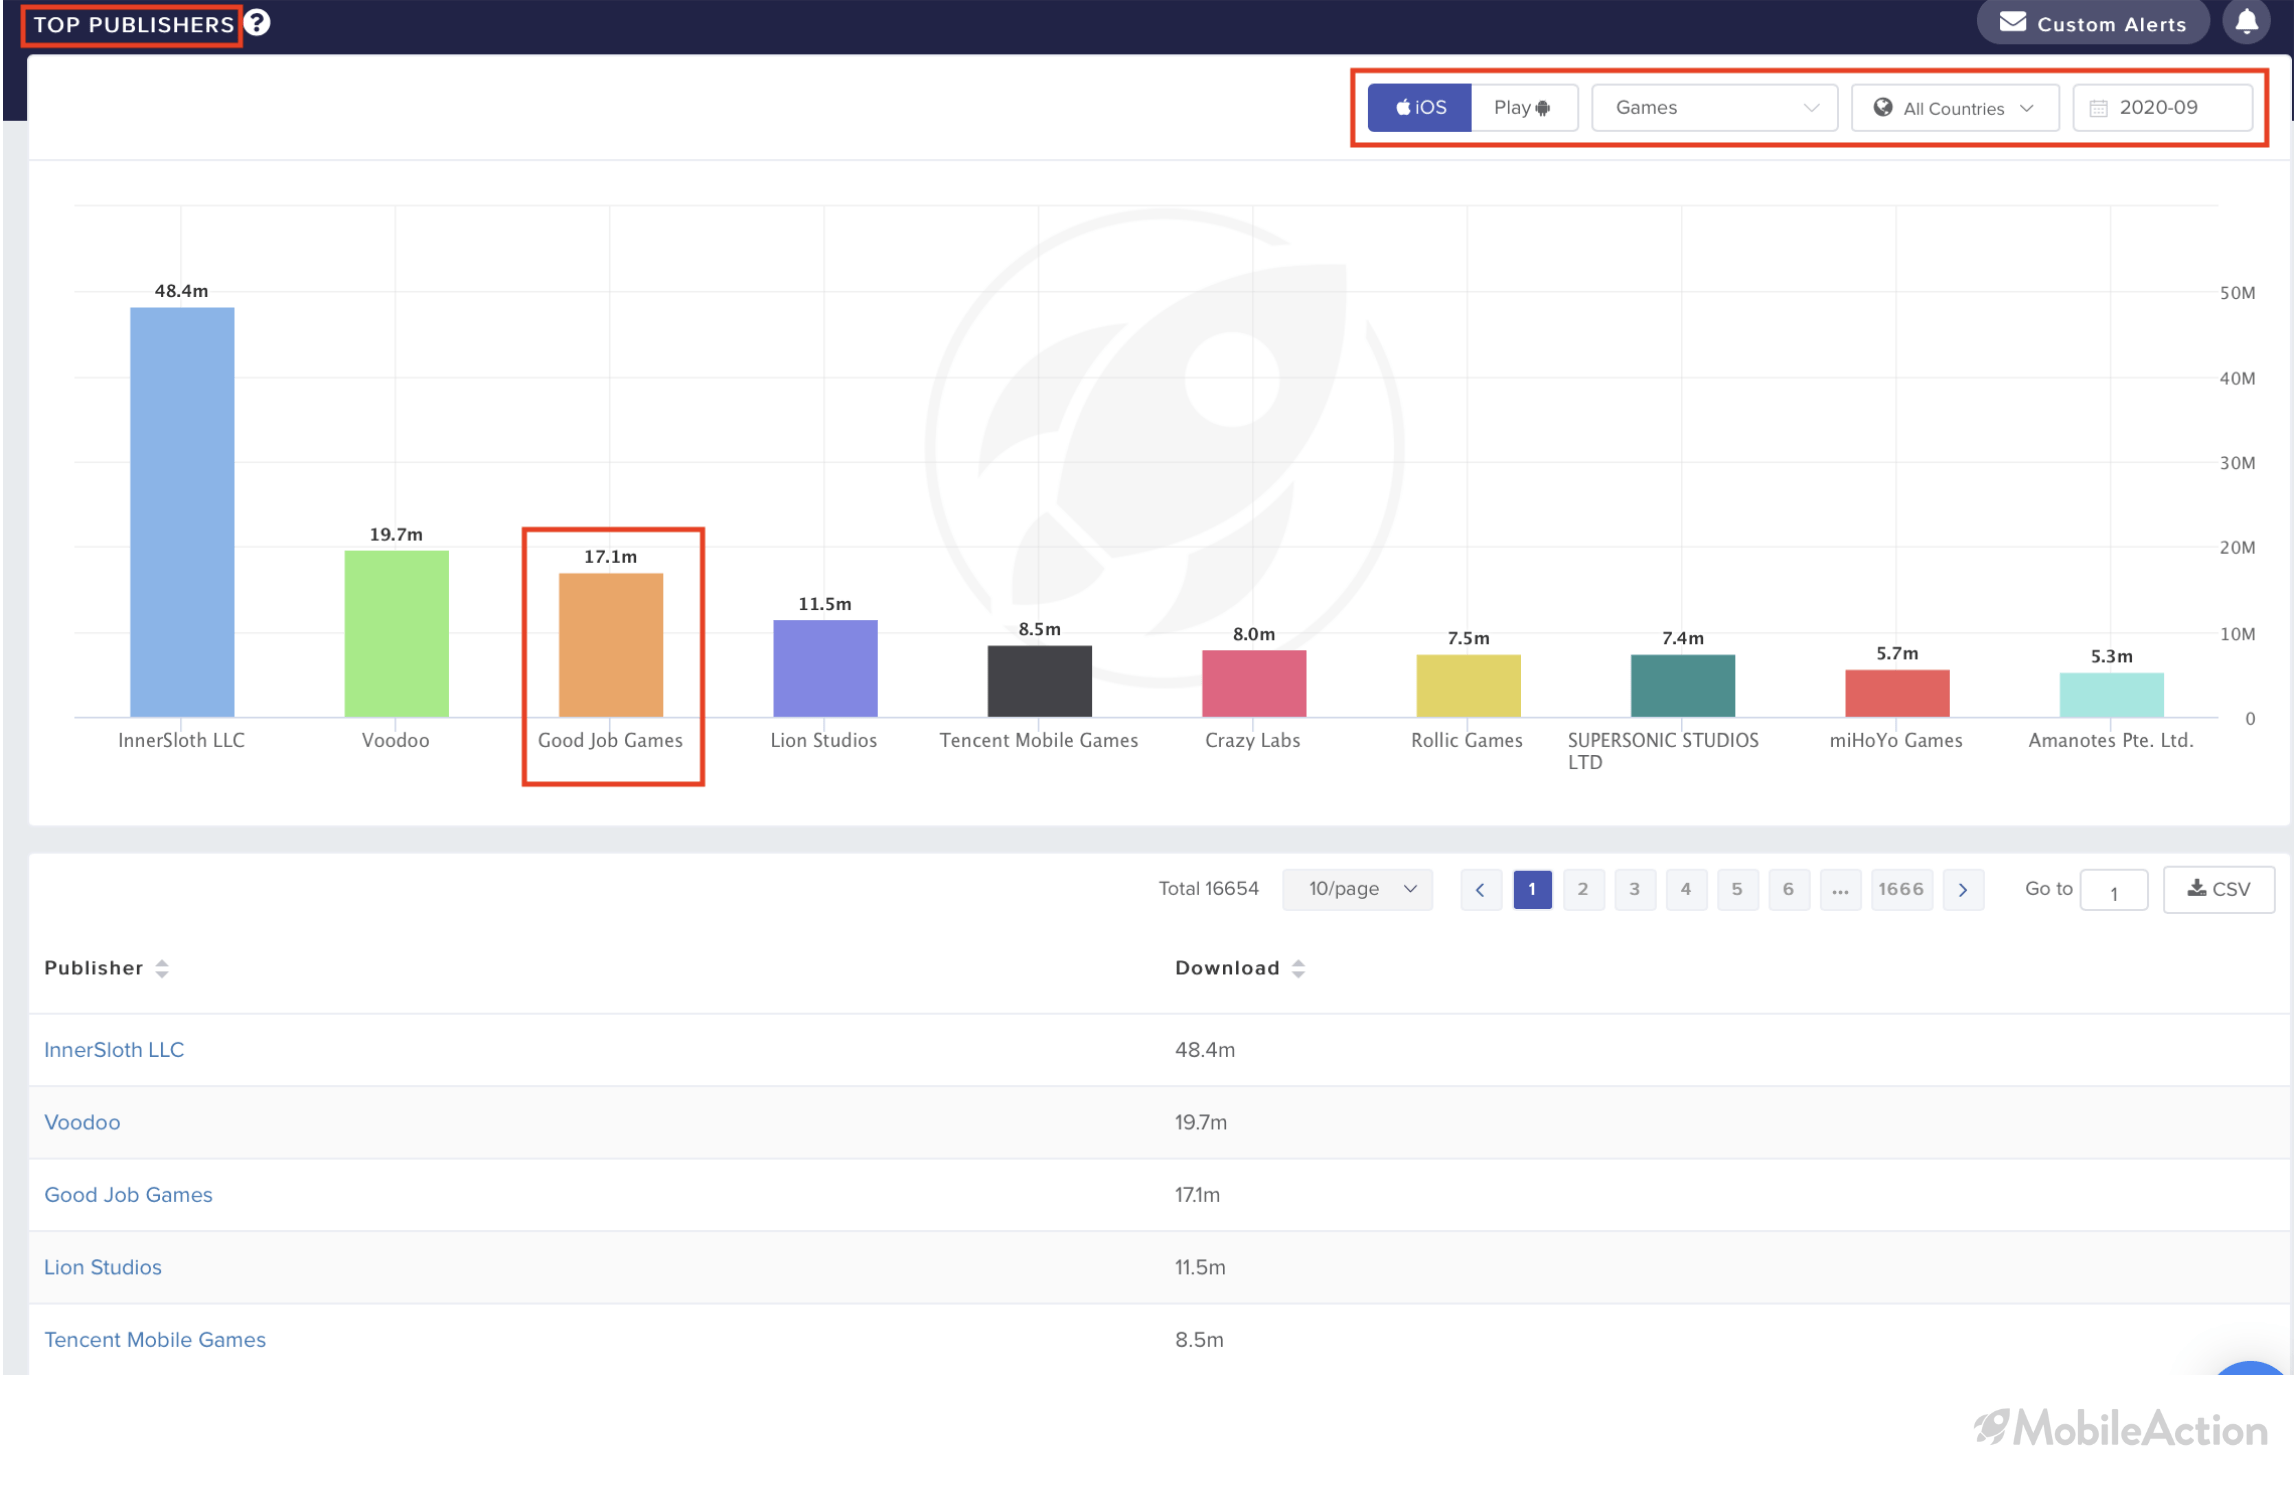This screenshot has height=1496, width=2294.
Task: Open InnerSloth LLC publisher link
Action: tap(114, 1049)
